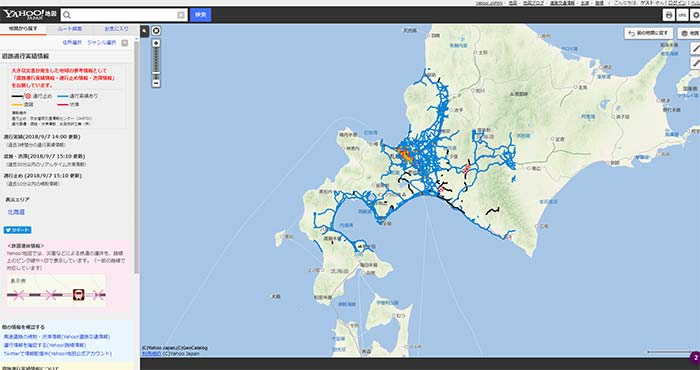Click the blue 検索 search button
Image resolution: width=700 pixels, height=370 pixels.
pyautogui.click(x=200, y=15)
